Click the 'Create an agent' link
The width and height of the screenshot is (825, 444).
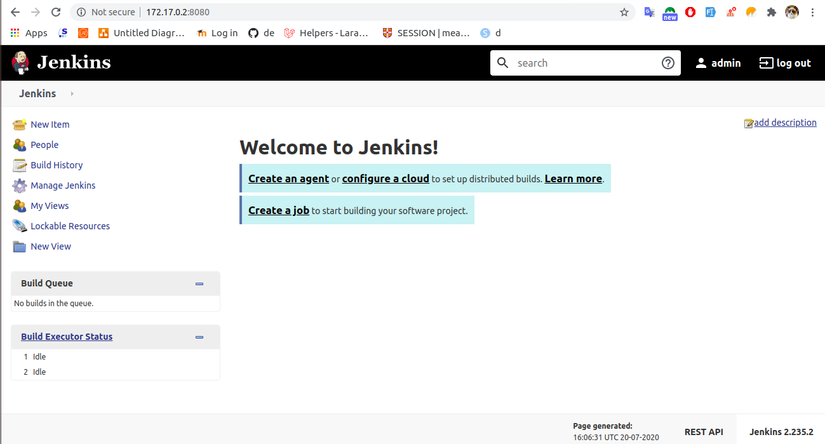pos(288,179)
